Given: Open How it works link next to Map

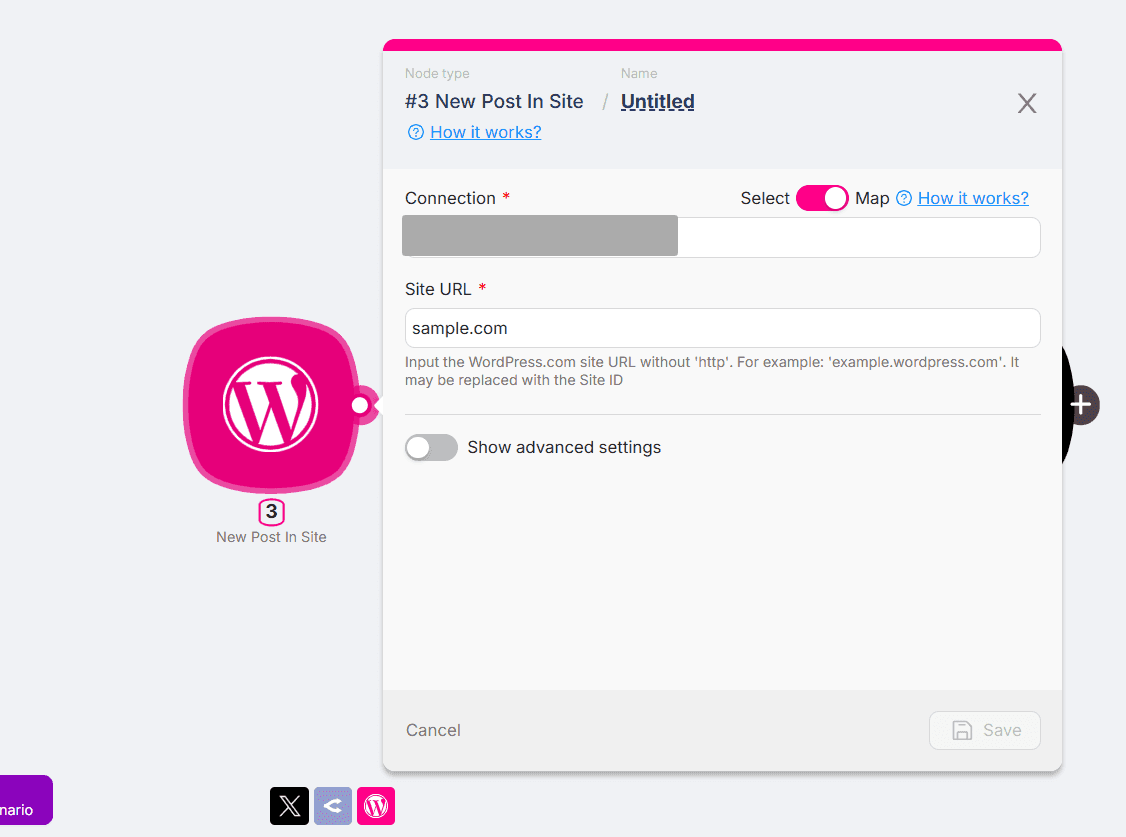Looking at the screenshot, I should tap(973, 198).
